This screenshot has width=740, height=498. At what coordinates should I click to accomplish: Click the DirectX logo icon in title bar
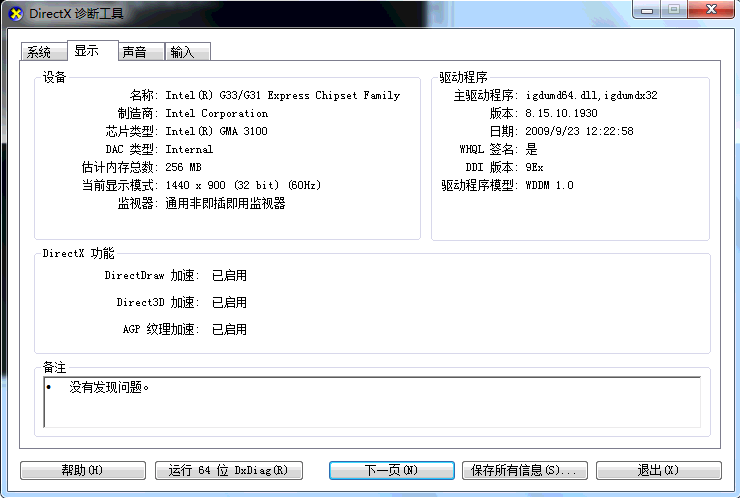point(16,14)
